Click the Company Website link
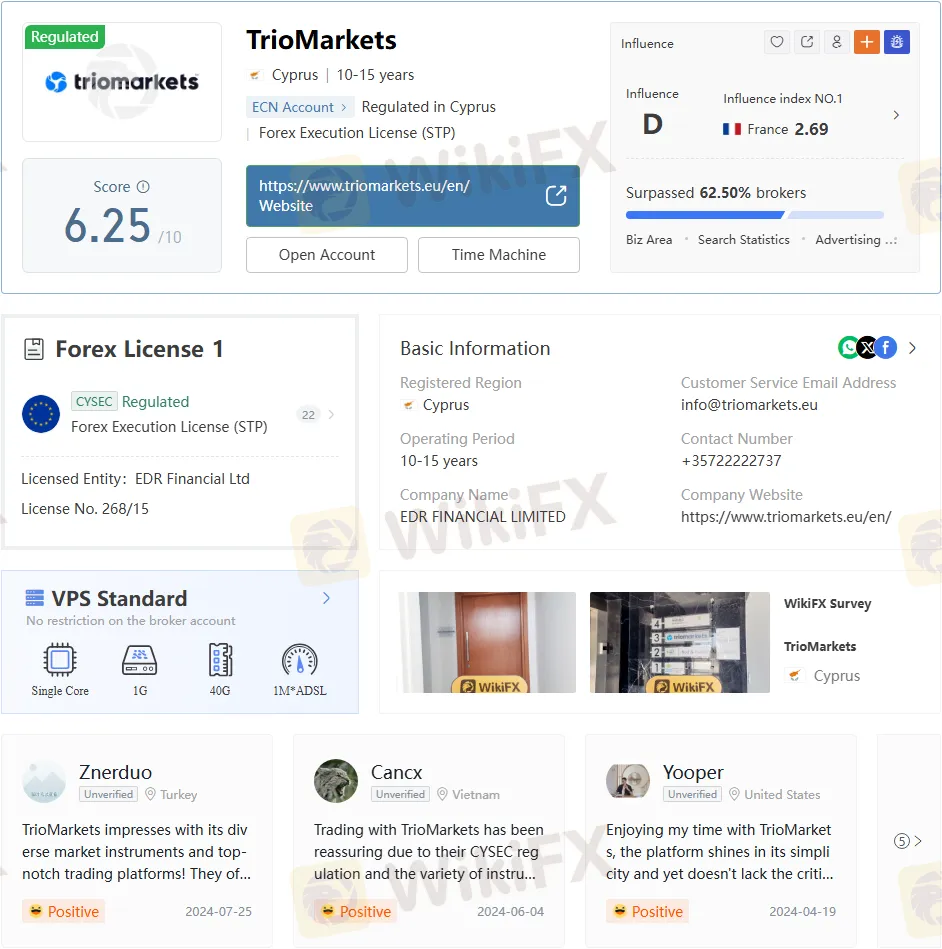This screenshot has width=942, height=949. [786, 517]
